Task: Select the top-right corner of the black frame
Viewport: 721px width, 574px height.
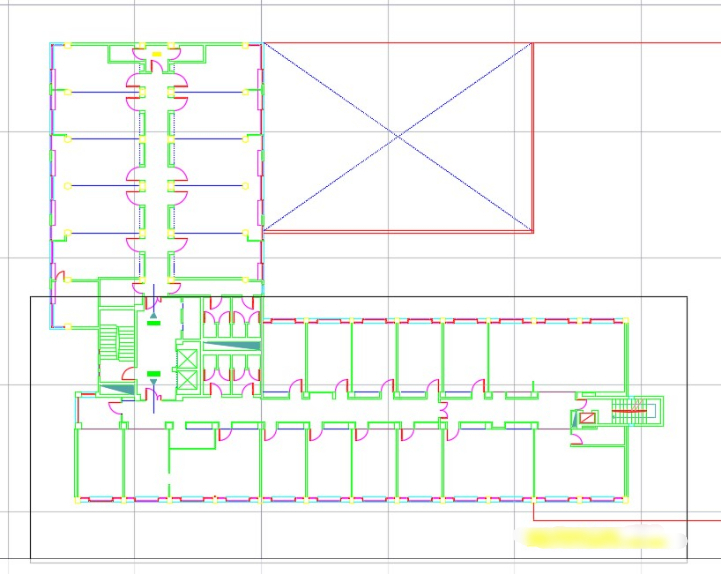Action: point(688,297)
